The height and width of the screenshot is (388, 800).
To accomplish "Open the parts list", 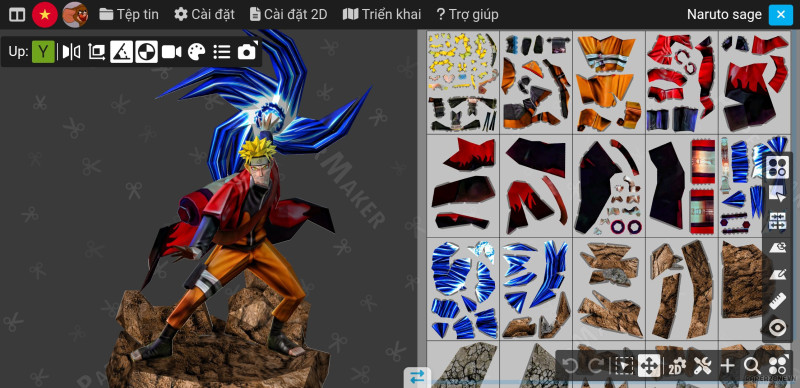I will pyautogui.click(x=221, y=52).
